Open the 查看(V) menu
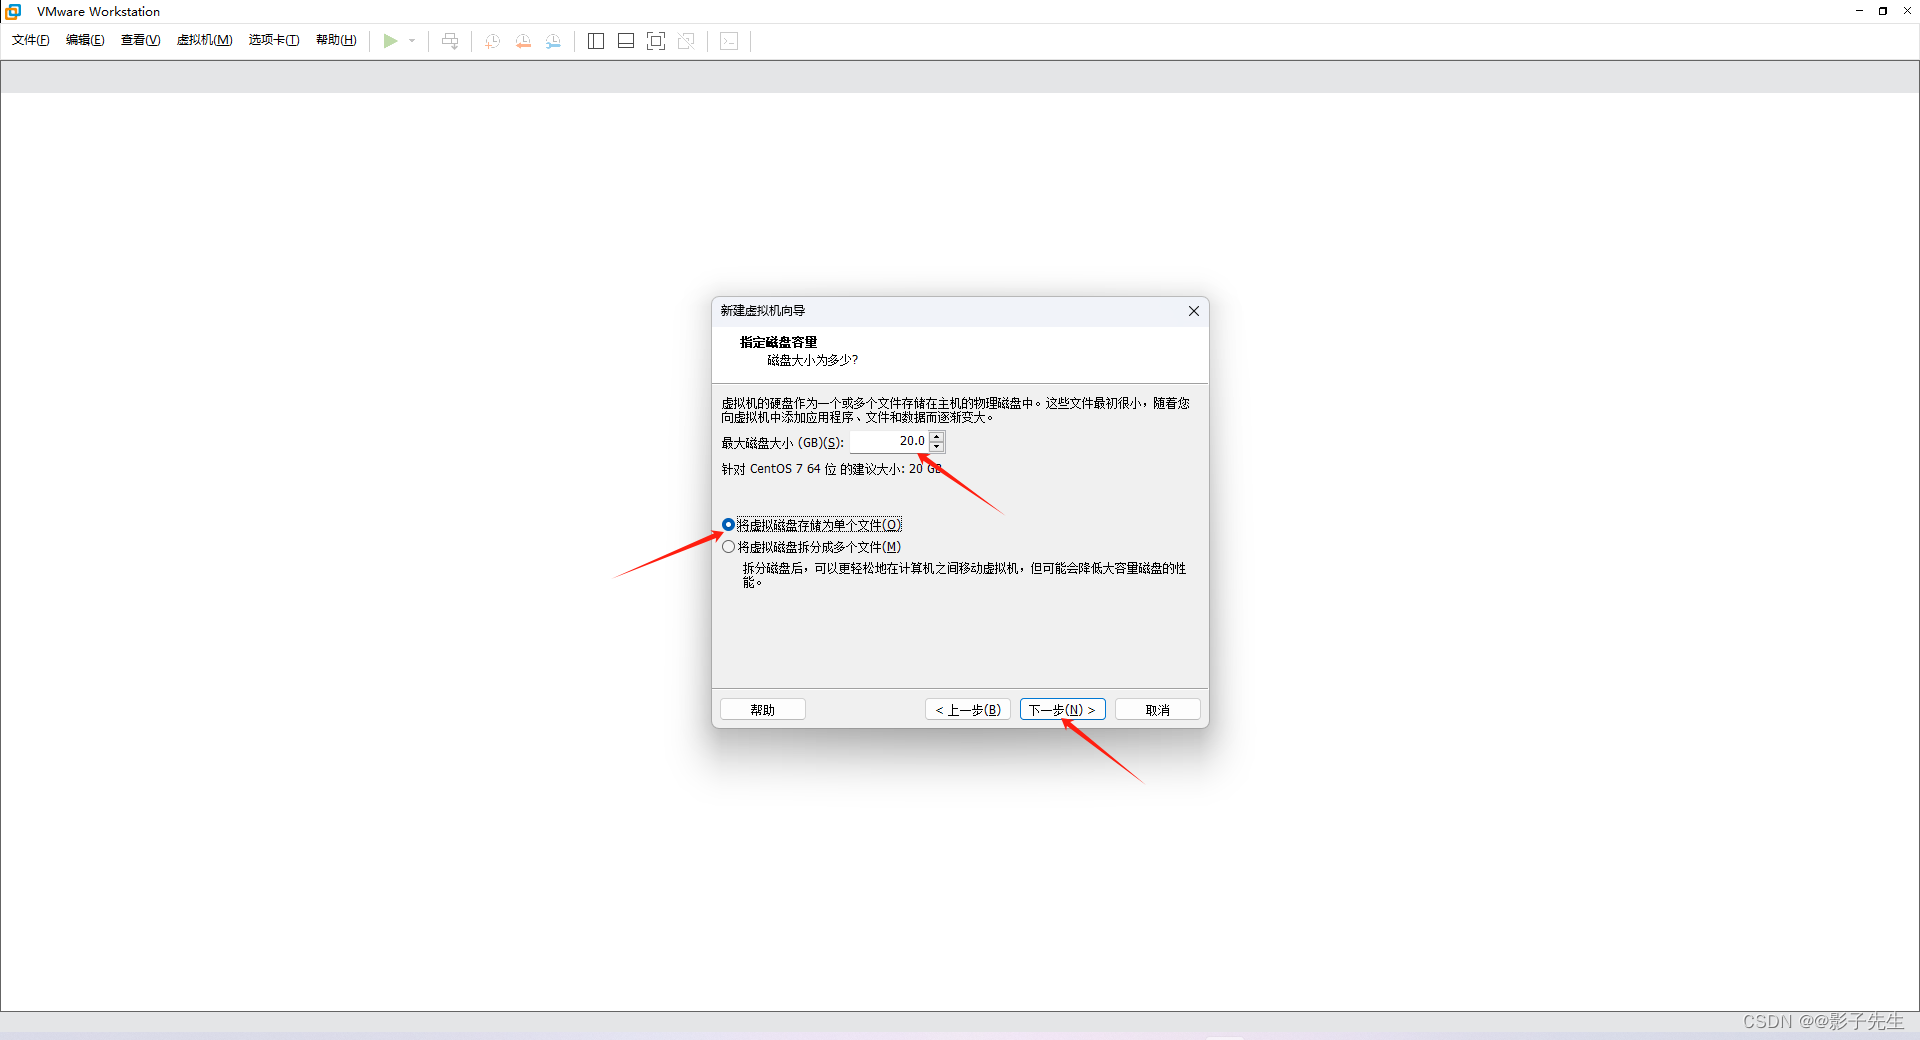 tap(140, 40)
